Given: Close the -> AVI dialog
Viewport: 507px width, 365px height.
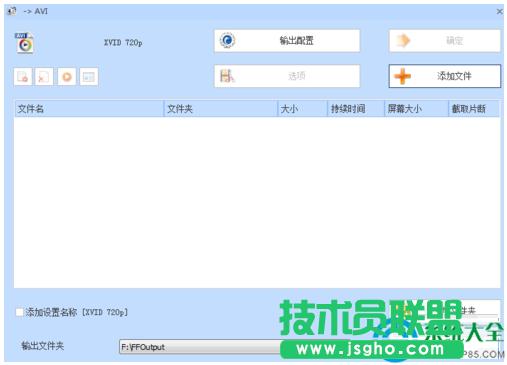Looking at the screenshot, I should [499, 12].
